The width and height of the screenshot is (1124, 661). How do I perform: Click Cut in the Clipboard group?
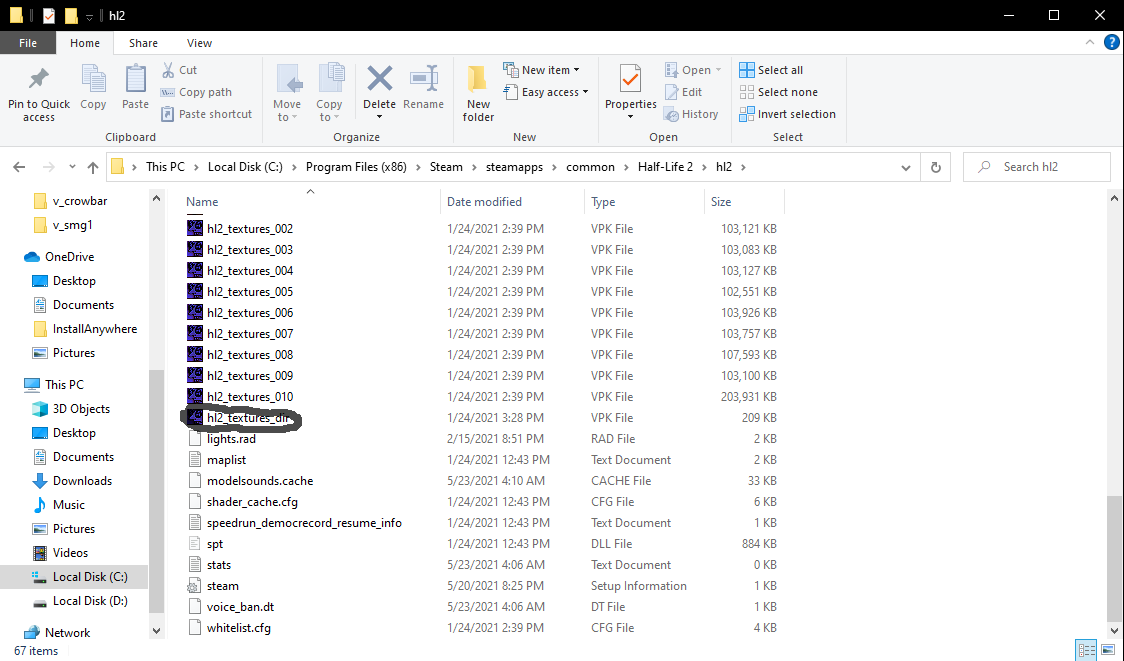click(x=179, y=70)
